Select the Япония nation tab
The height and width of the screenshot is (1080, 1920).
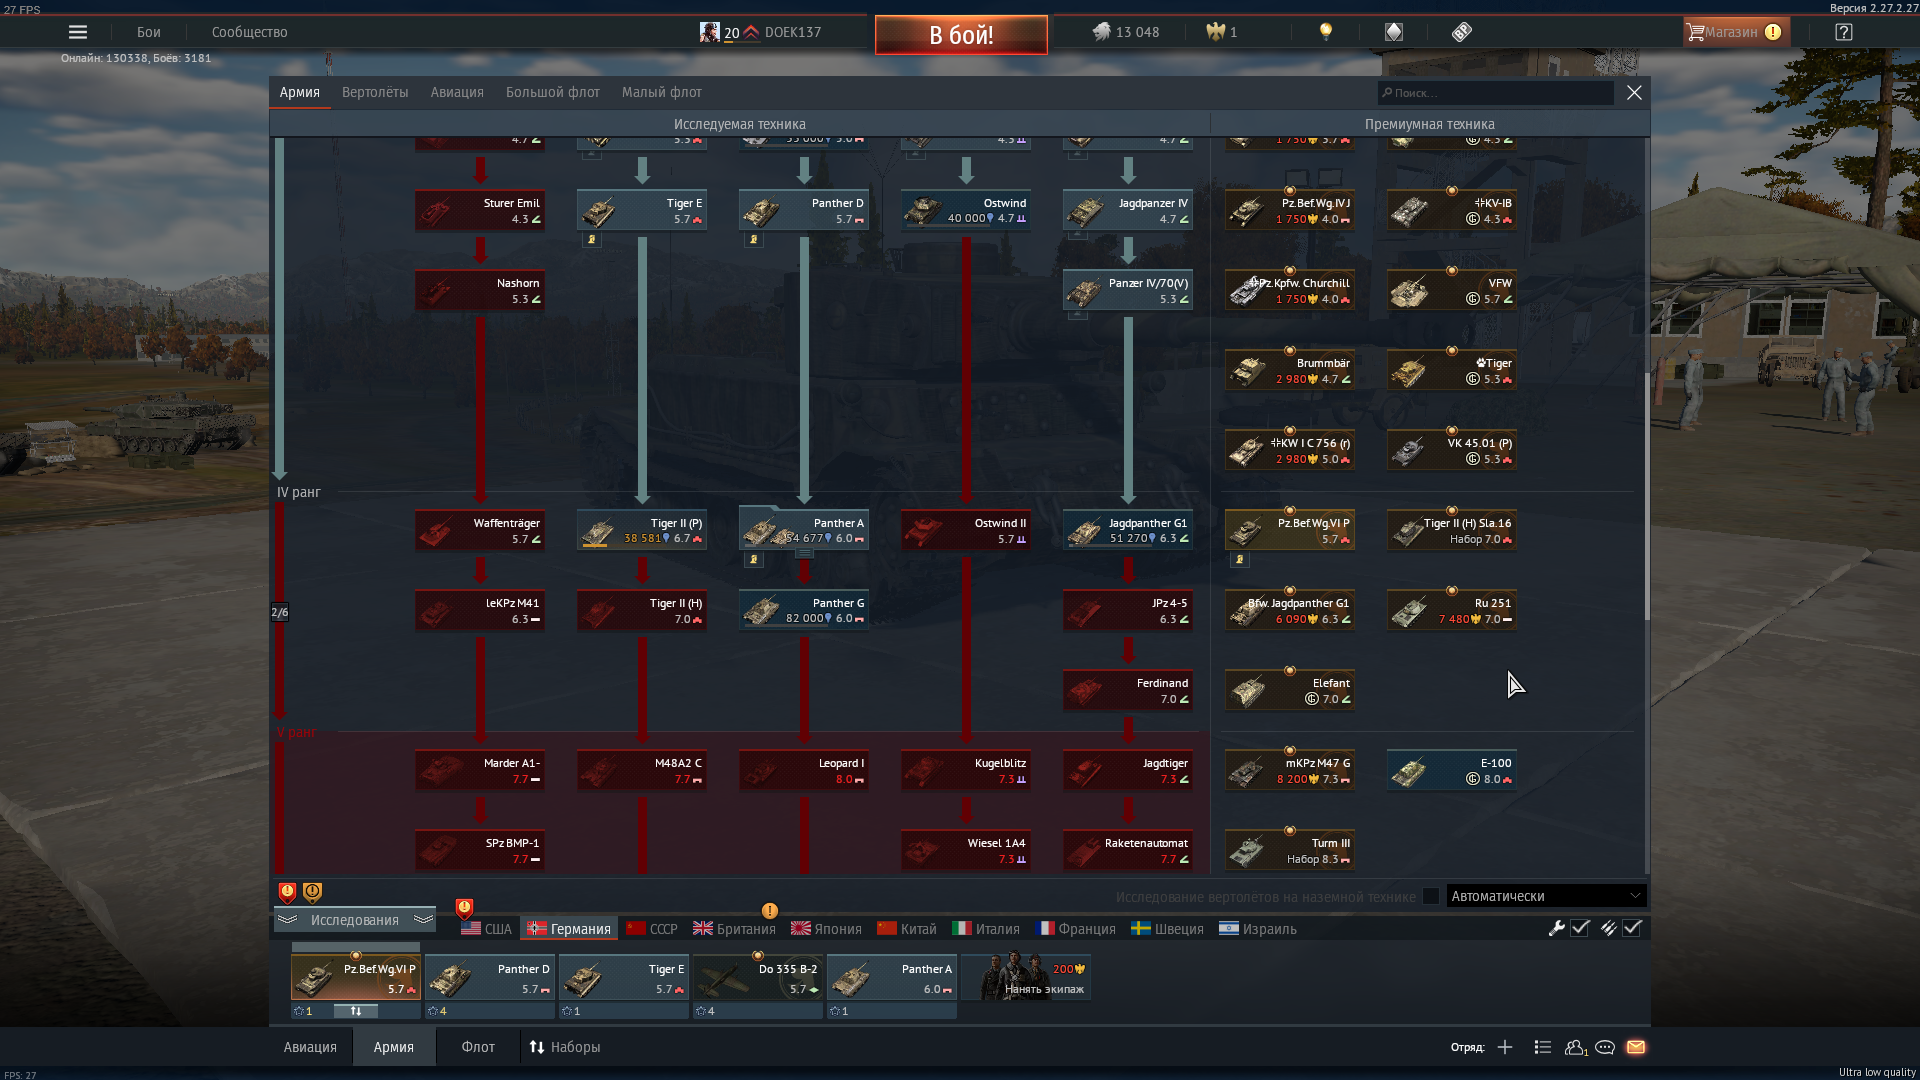pyautogui.click(x=826, y=929)
